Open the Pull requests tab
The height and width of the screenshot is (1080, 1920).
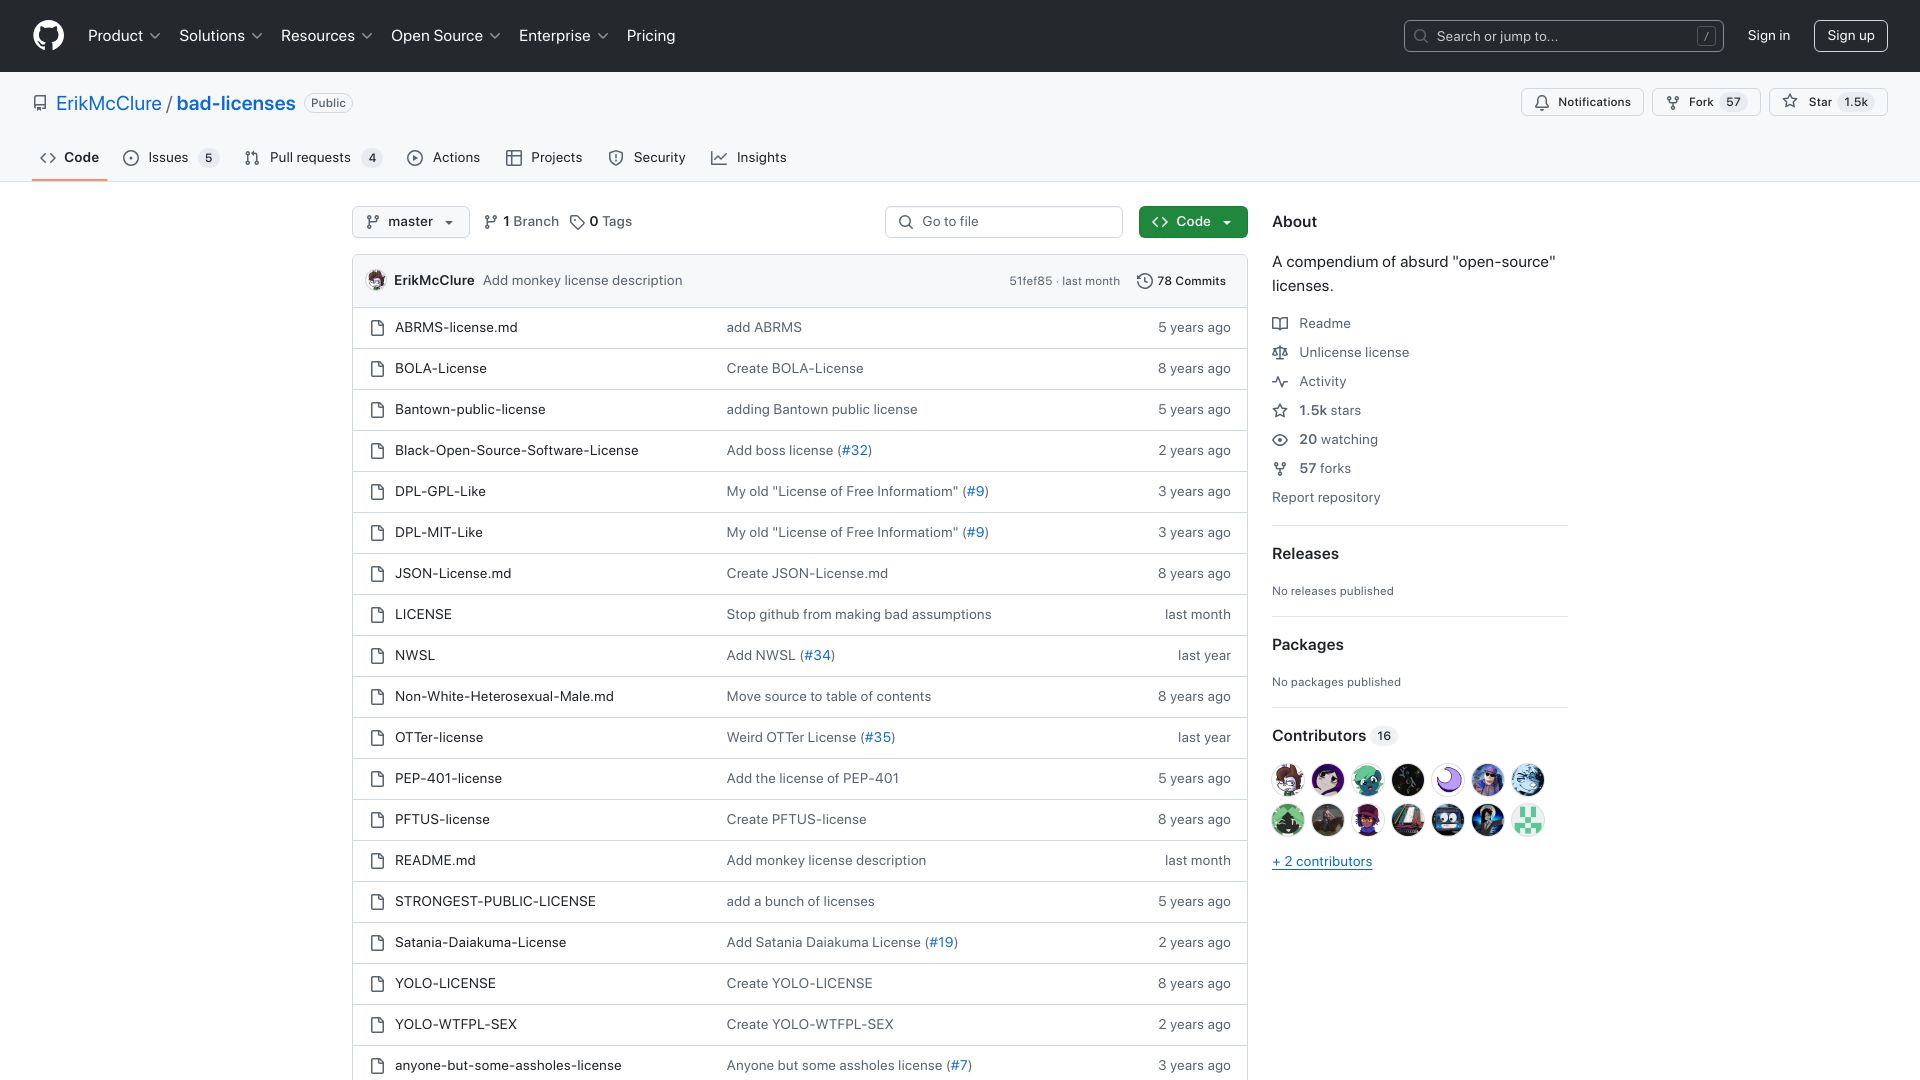tap(313, 158)
